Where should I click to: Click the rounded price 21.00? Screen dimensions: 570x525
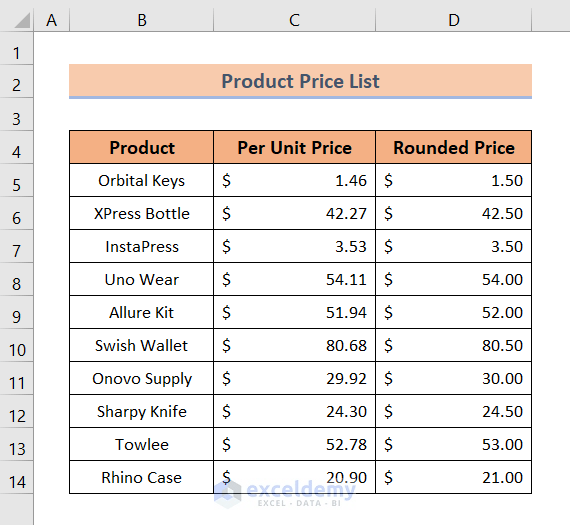(x=453, y=477)
